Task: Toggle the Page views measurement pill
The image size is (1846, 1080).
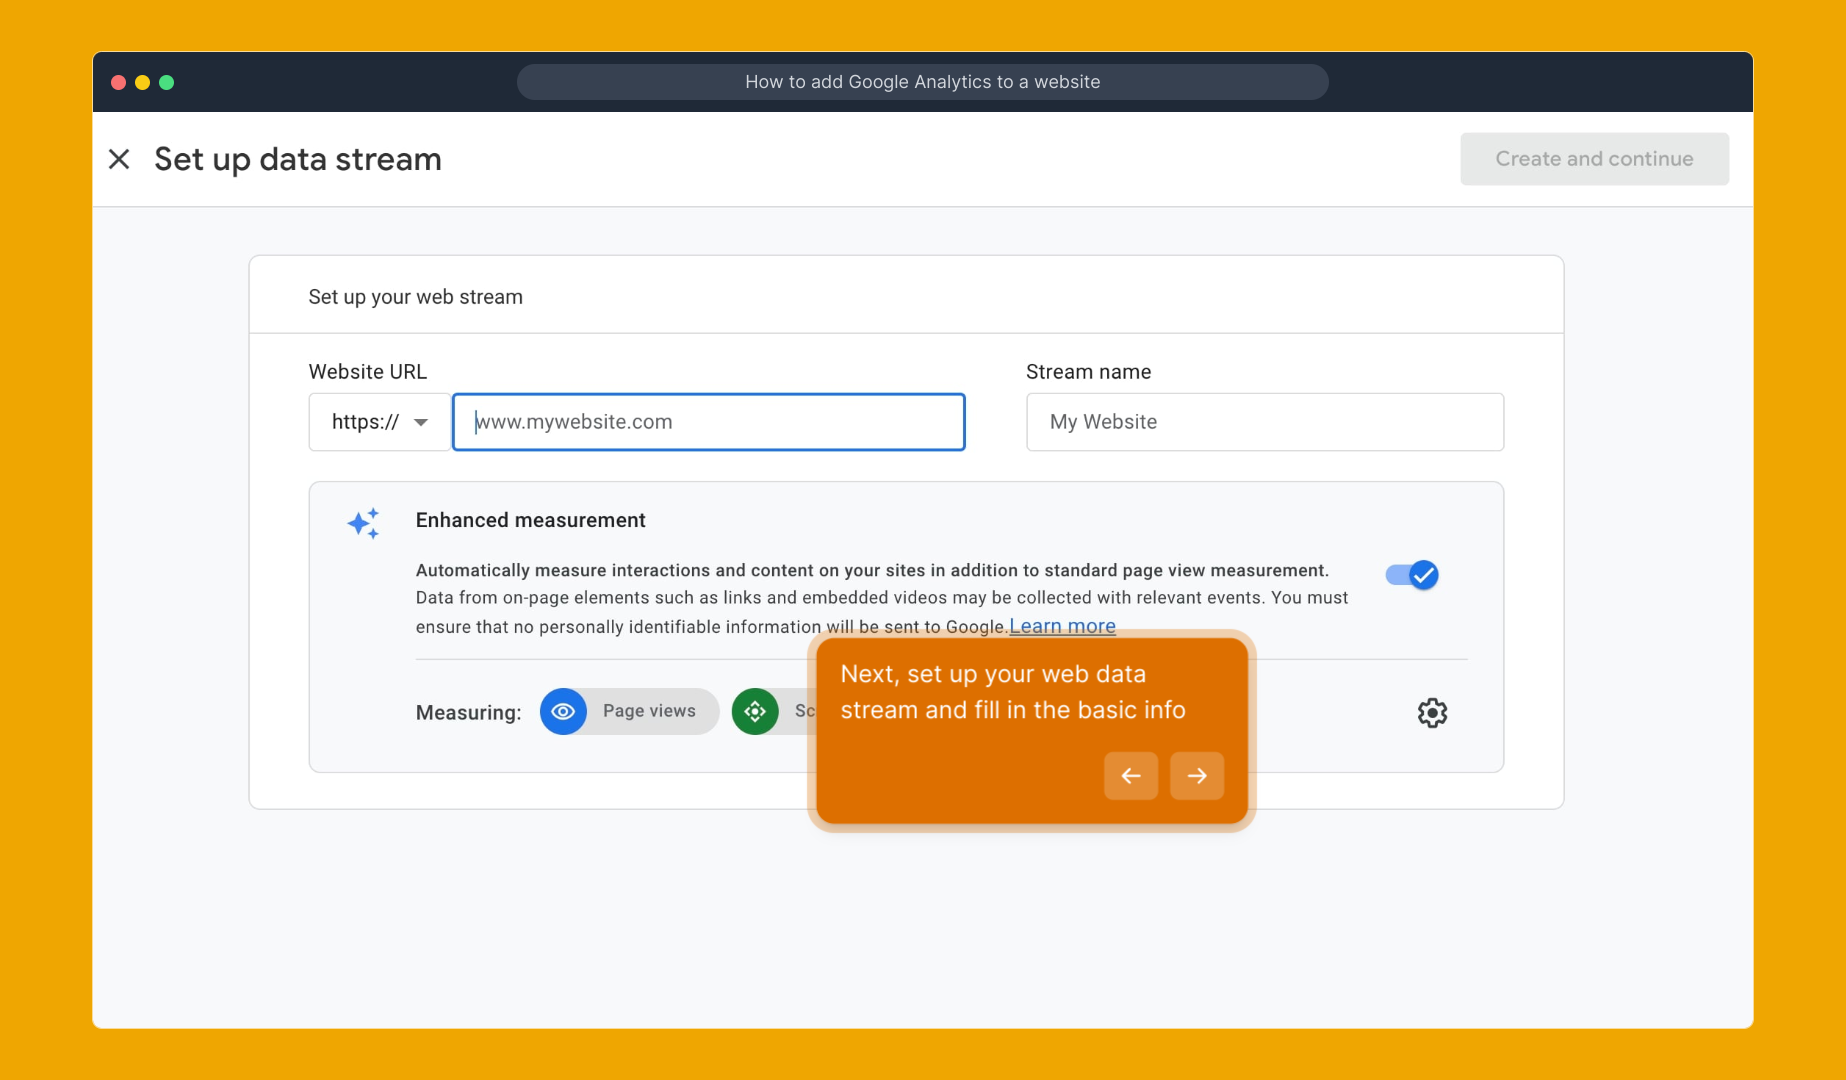Action: point(628,711)
